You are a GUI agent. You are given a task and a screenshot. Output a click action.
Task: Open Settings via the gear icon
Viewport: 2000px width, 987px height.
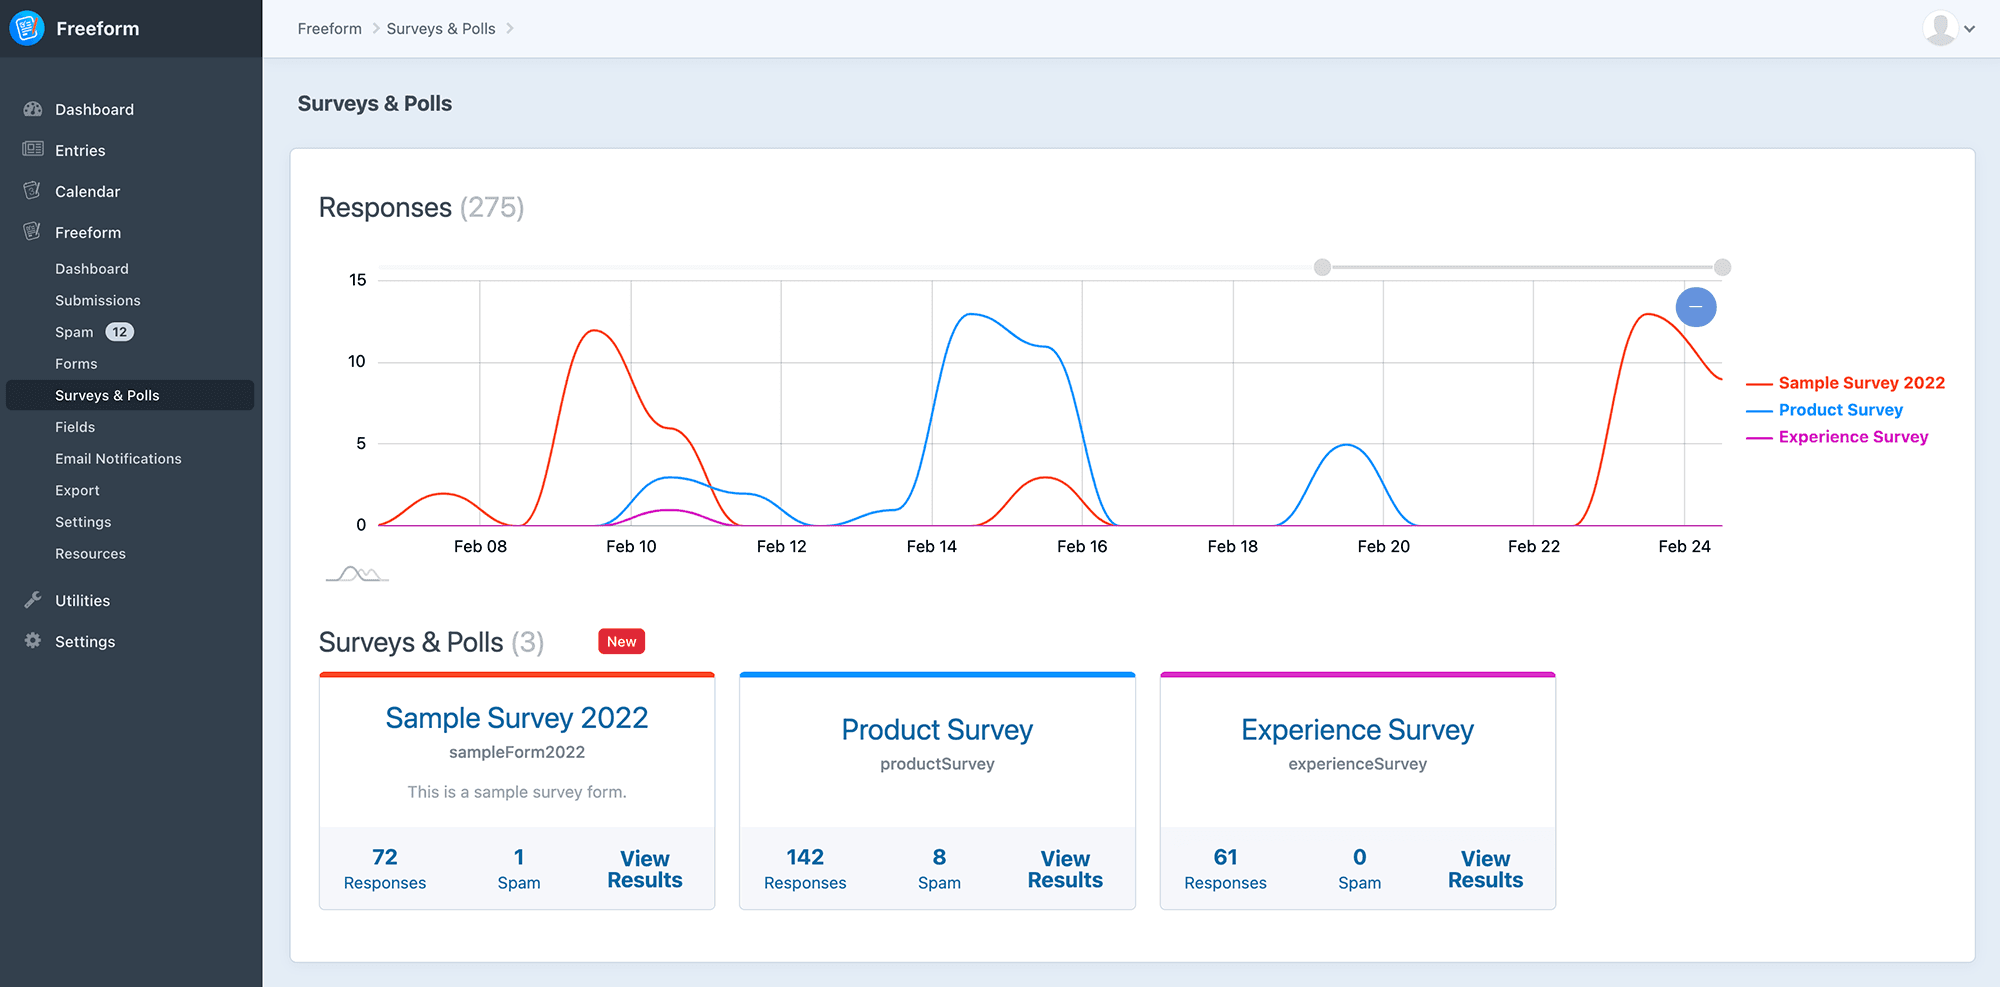33,641
